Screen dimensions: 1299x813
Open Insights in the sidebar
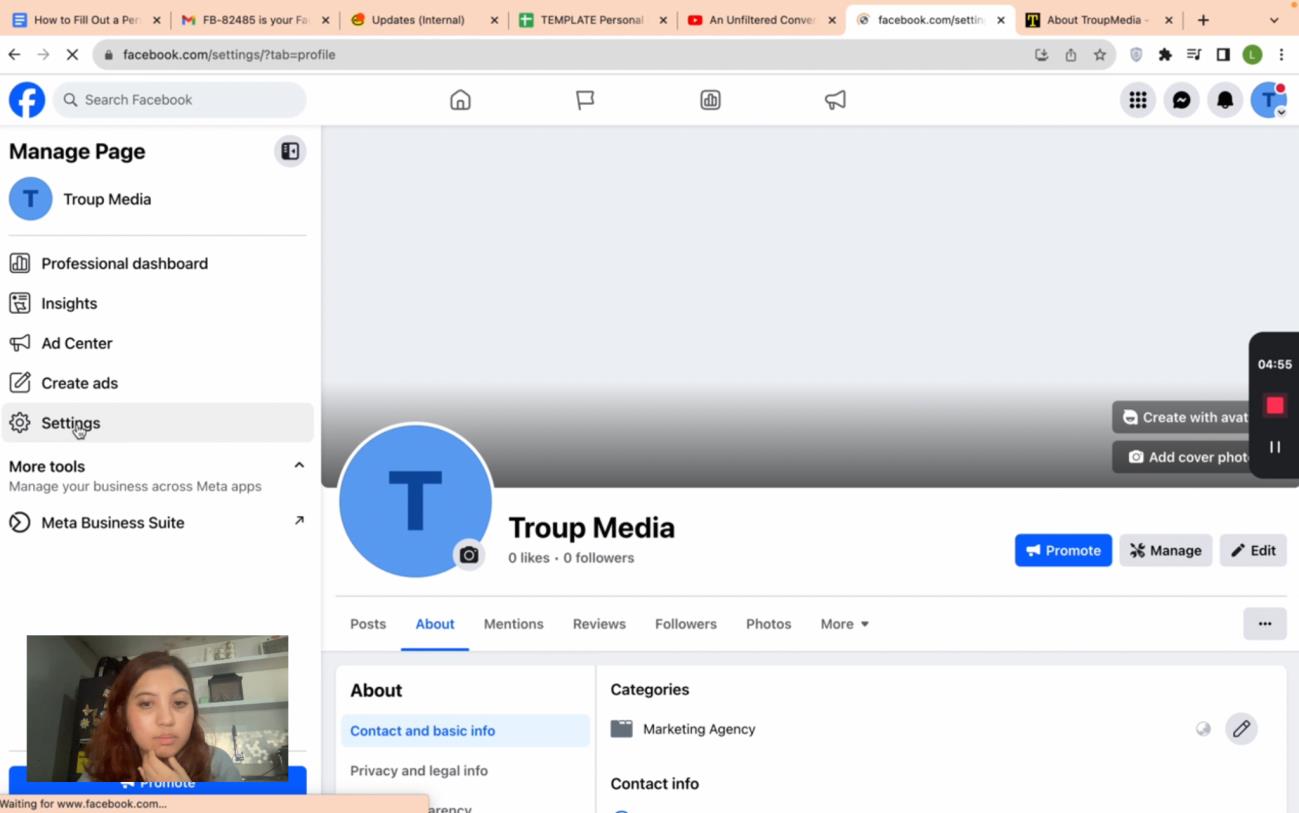point(69,303)
